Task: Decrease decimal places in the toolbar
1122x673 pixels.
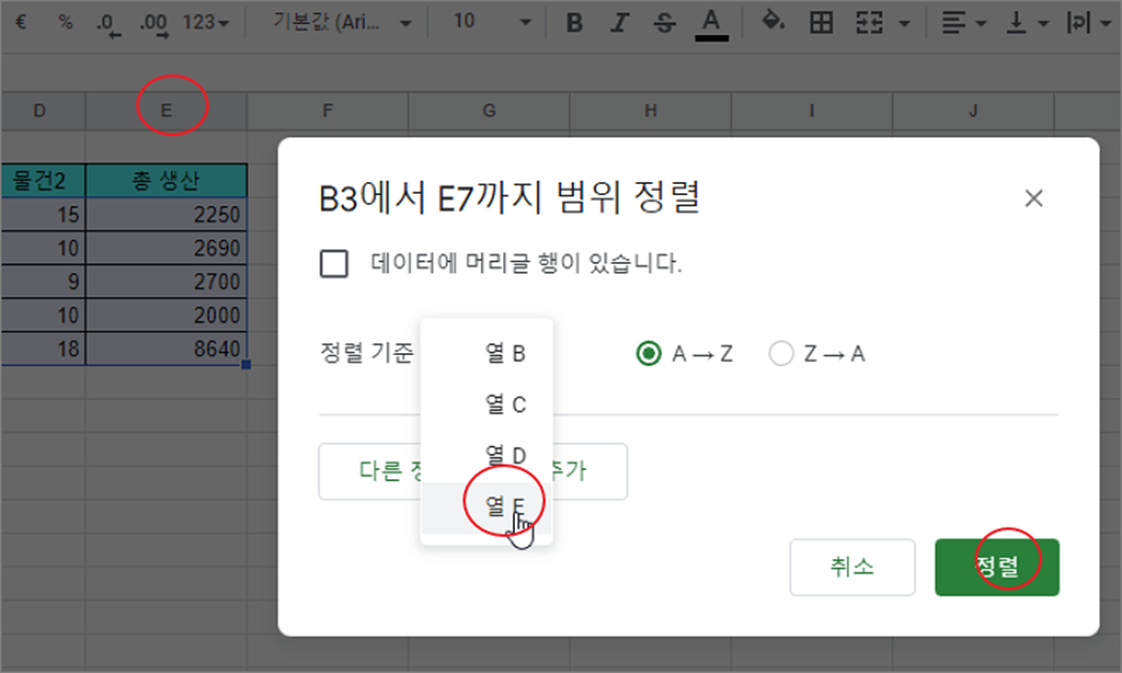Action: pyautogui.click(x=107, y=24)
